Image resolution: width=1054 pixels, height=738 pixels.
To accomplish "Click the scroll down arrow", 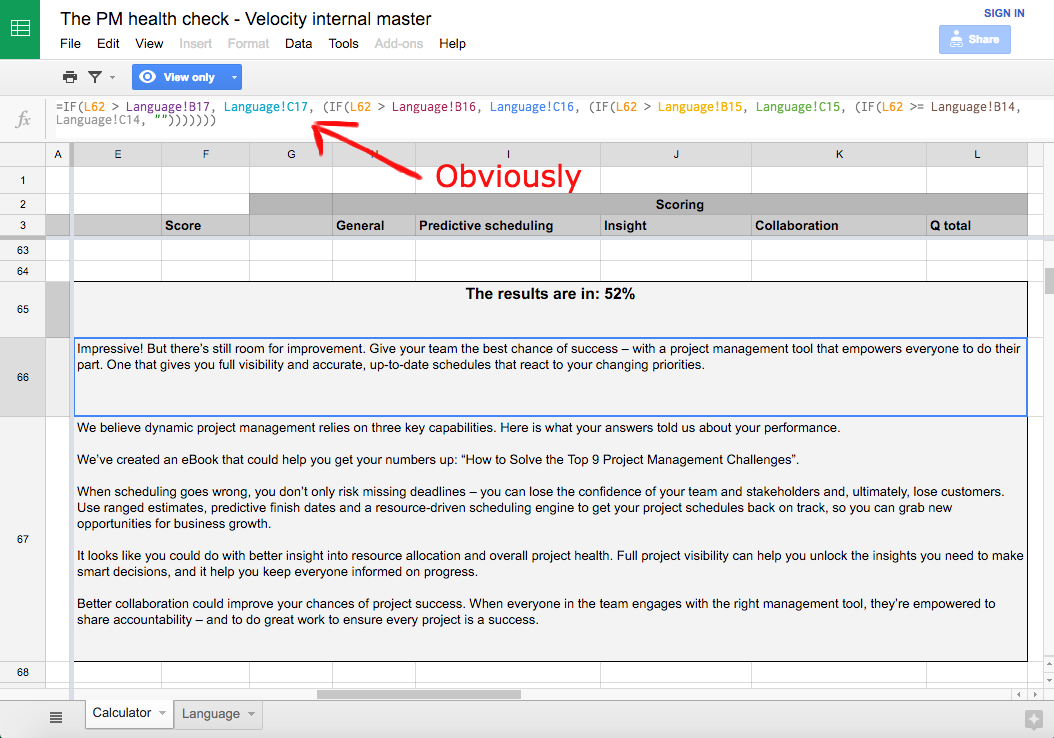I will pos(1049,680).
